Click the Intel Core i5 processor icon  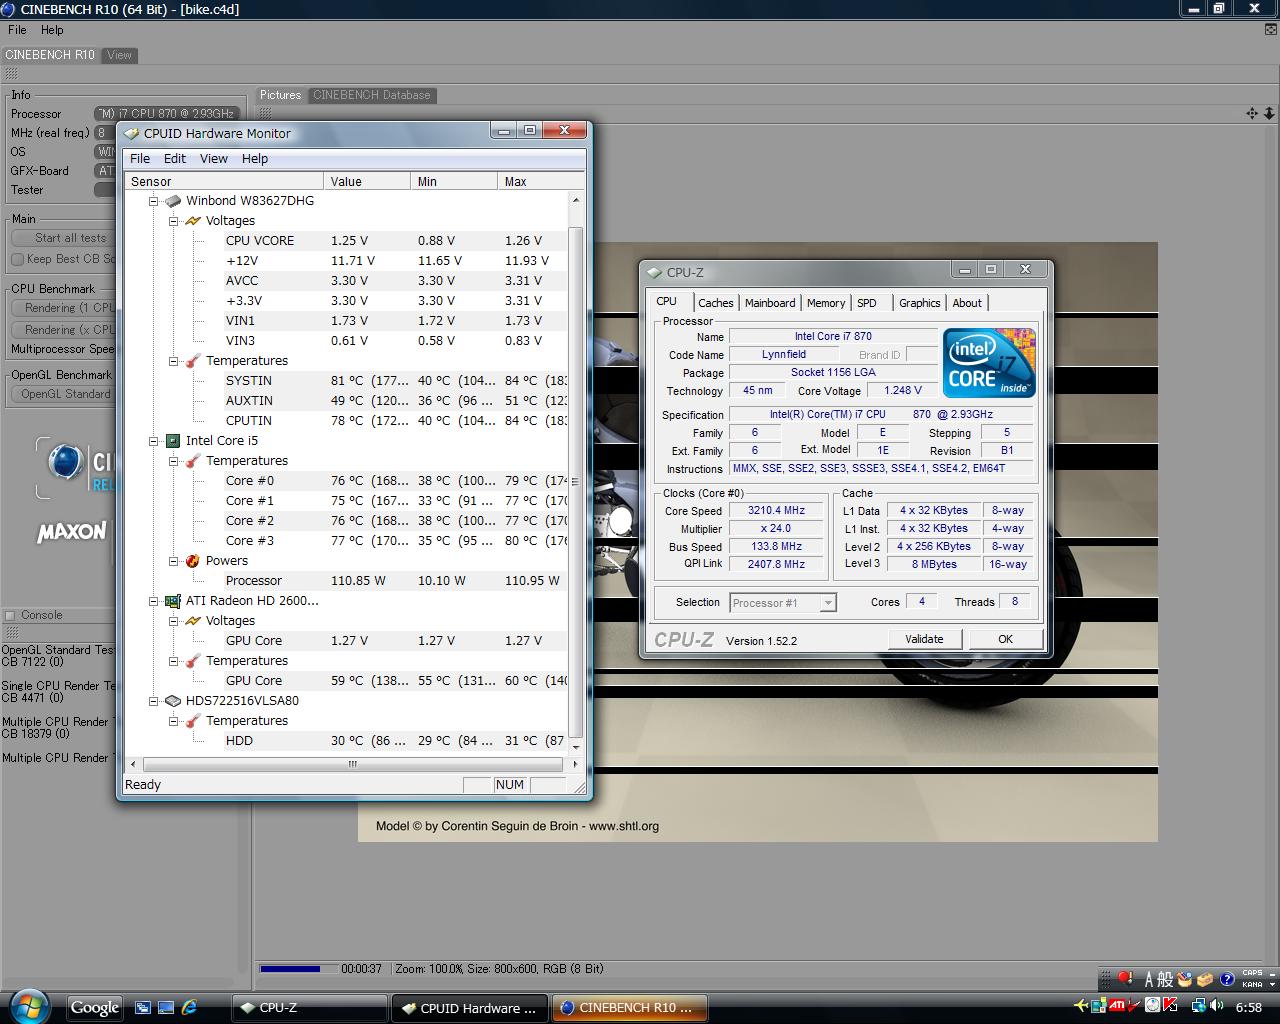tap(173, 441)
